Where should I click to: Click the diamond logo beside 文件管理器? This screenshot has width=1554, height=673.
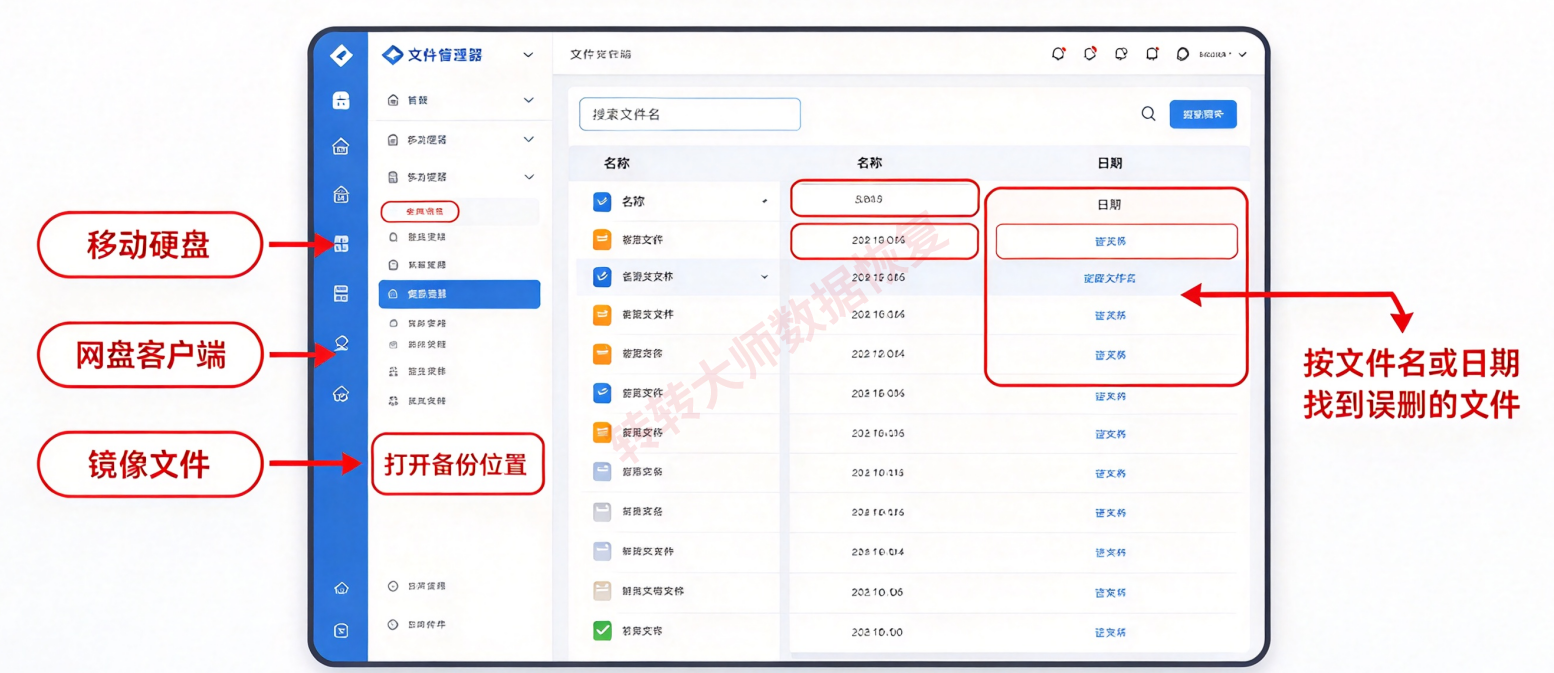tap(392, 55)
